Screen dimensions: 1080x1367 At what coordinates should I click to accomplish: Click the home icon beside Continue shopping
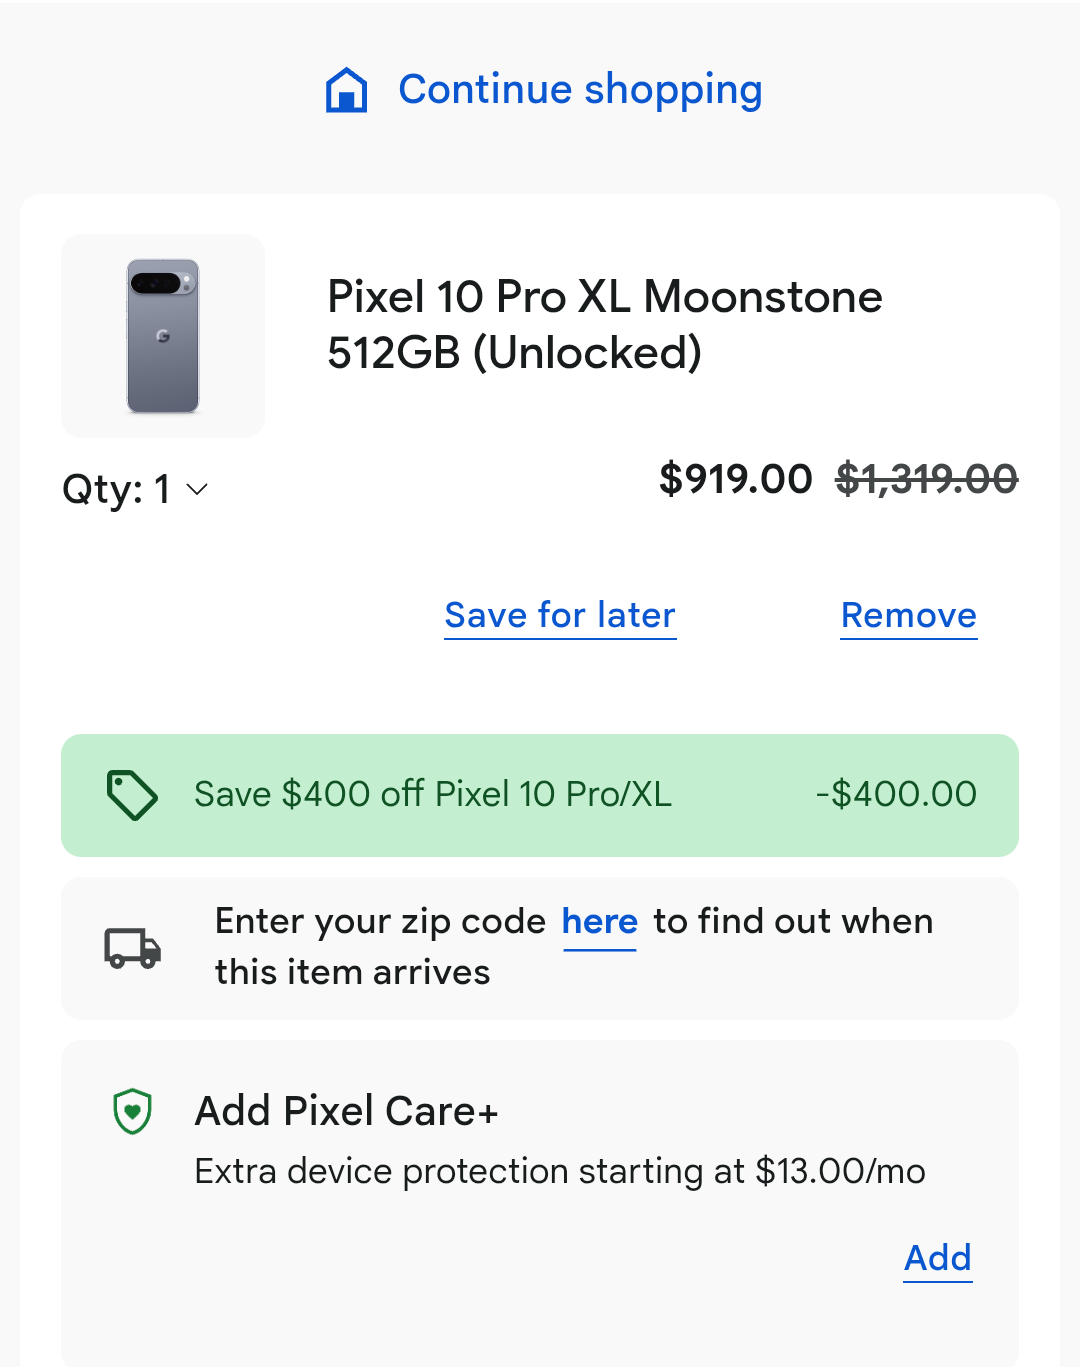[346, 90]
